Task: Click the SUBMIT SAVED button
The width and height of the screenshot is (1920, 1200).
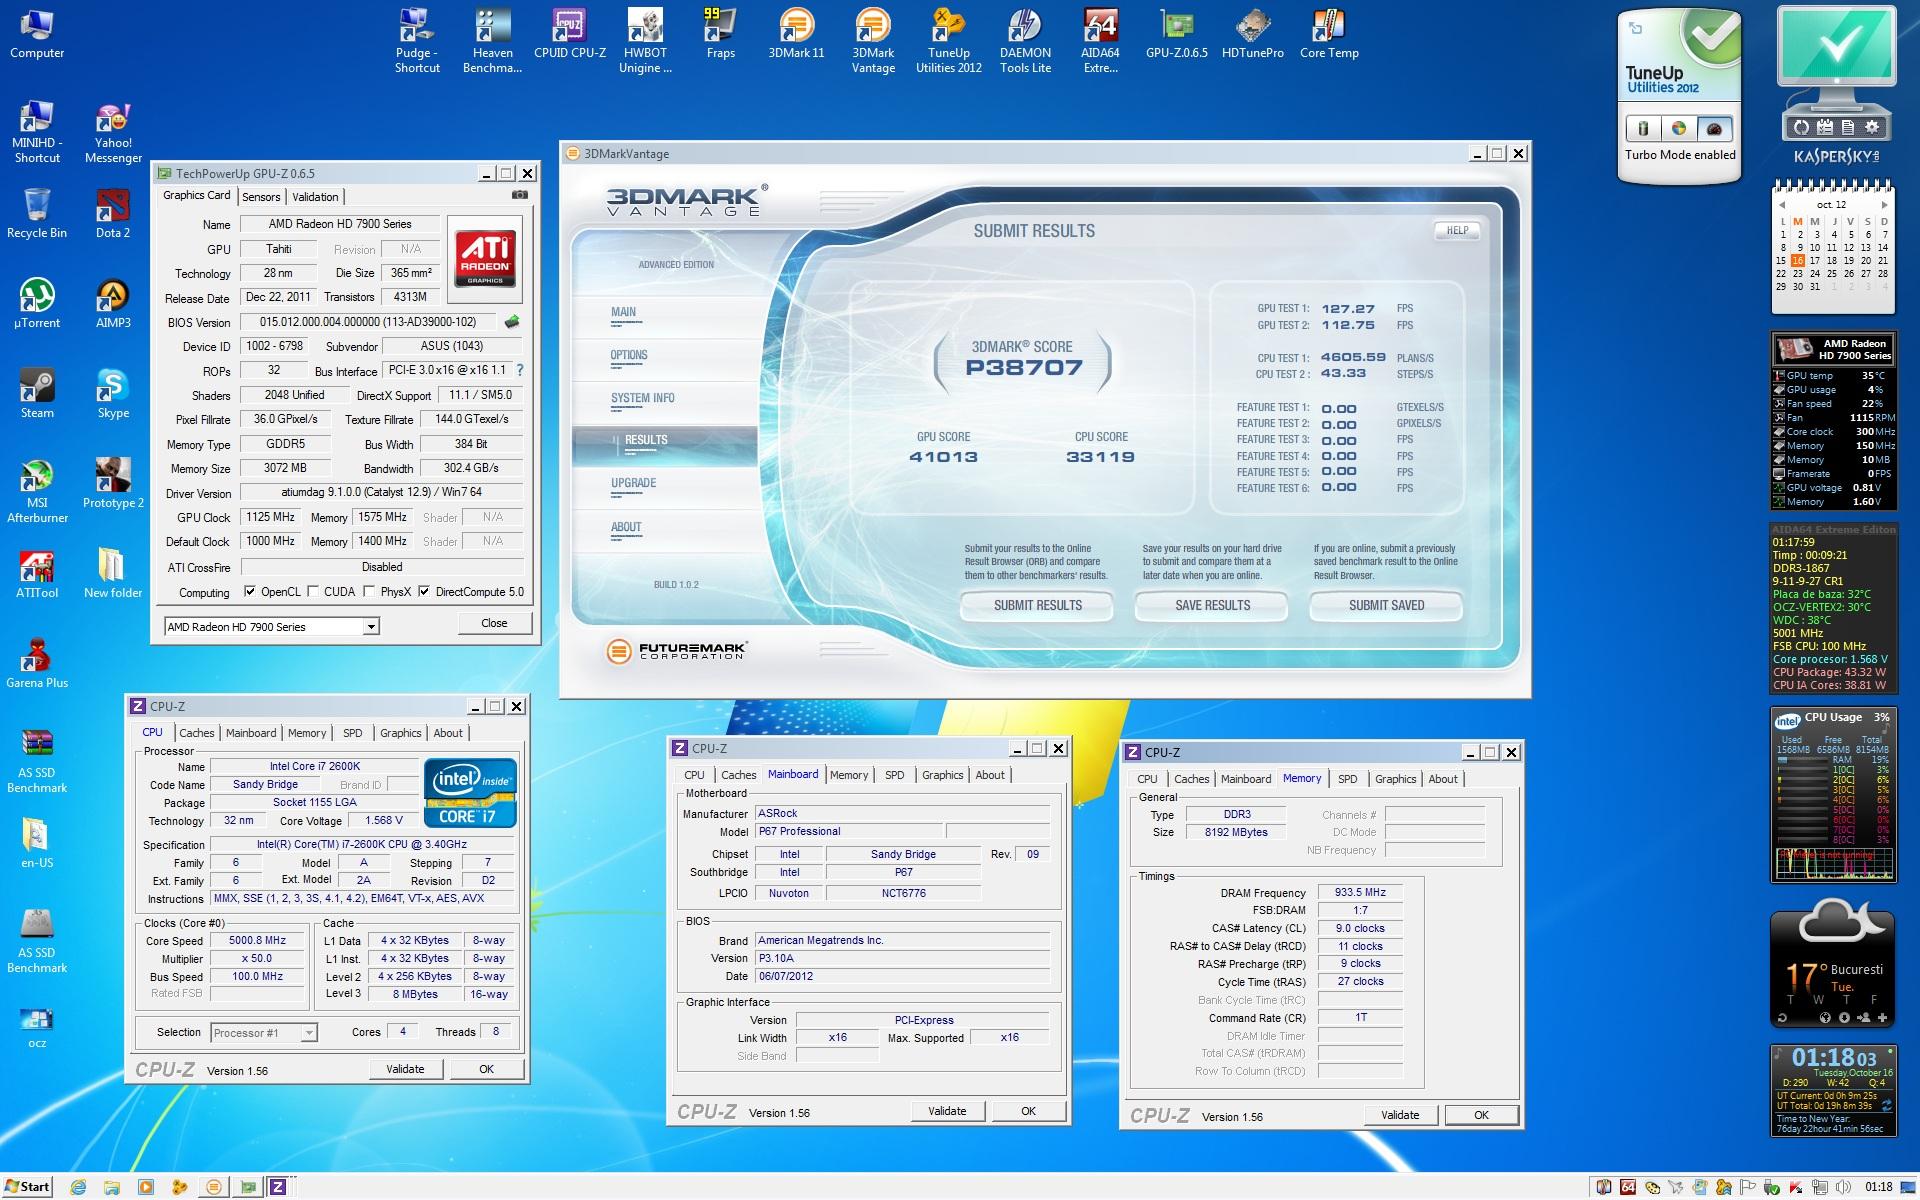Action: [x=1386, y=605]
